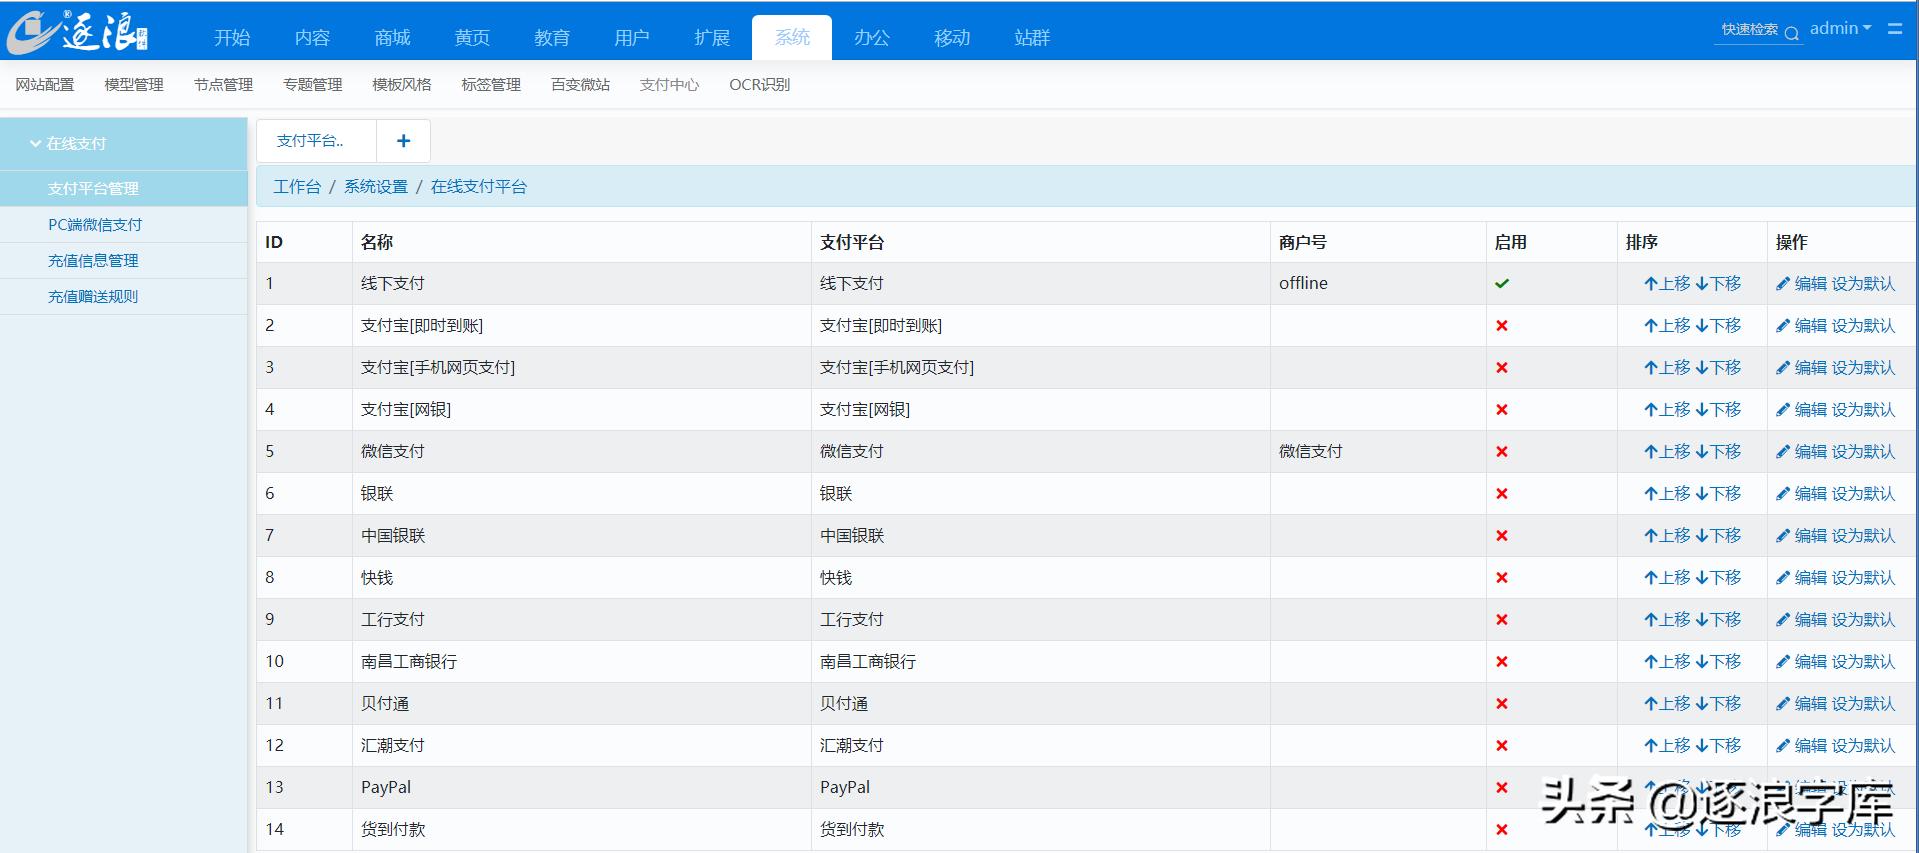Move 线下支付 down with 下移 arrow

[x=1718, y=284]
